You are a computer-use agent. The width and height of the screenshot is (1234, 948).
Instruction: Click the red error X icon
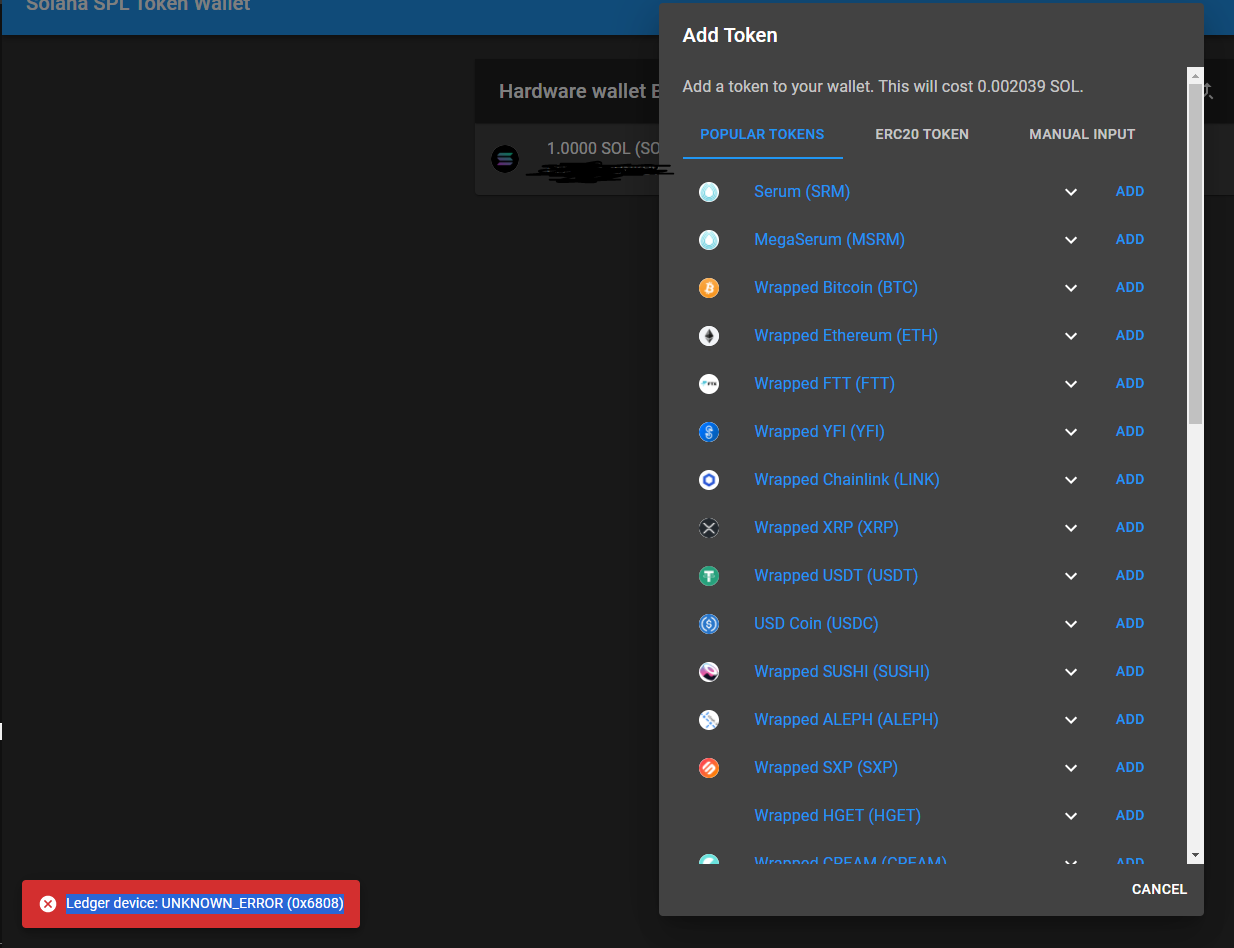click(48, 904)
